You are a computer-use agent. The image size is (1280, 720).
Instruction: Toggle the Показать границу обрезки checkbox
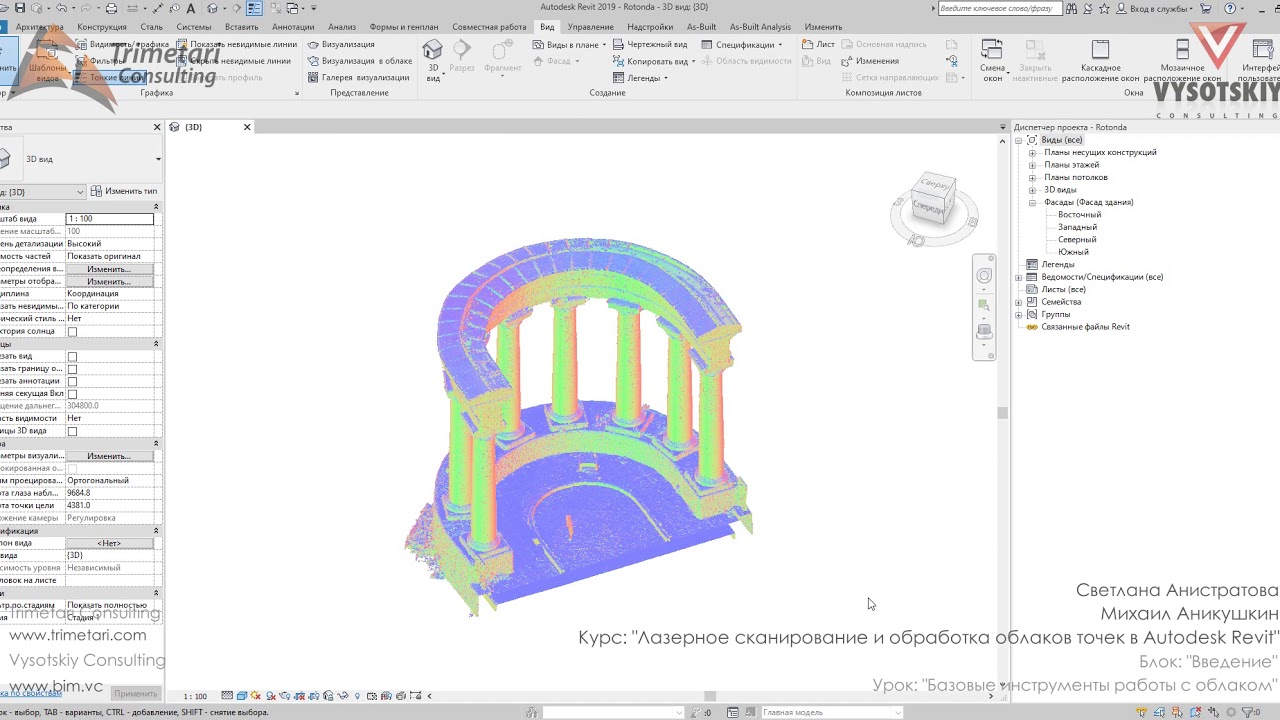72,369
